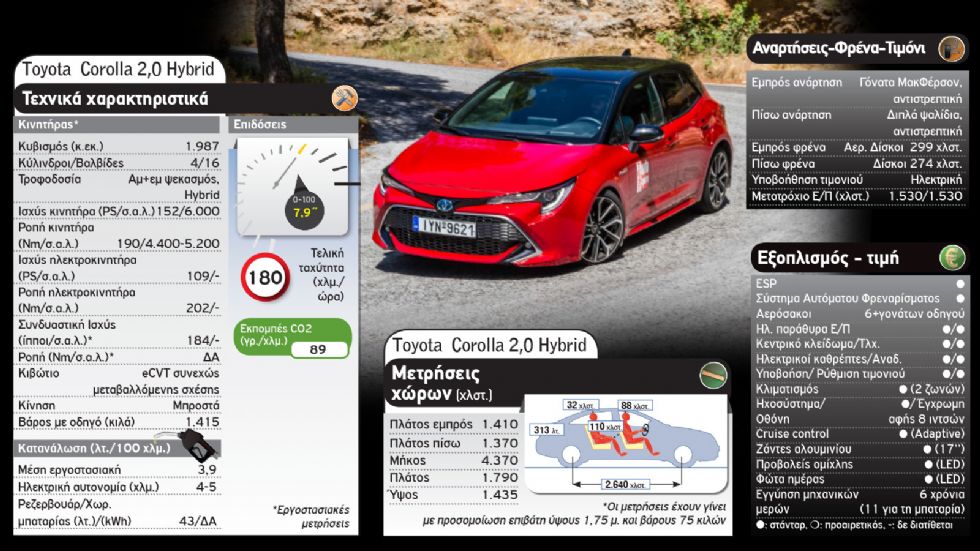Click the 'Κίνηση' row showing Μπροστά
Viewport: 980px width, 551px height.
118,405
